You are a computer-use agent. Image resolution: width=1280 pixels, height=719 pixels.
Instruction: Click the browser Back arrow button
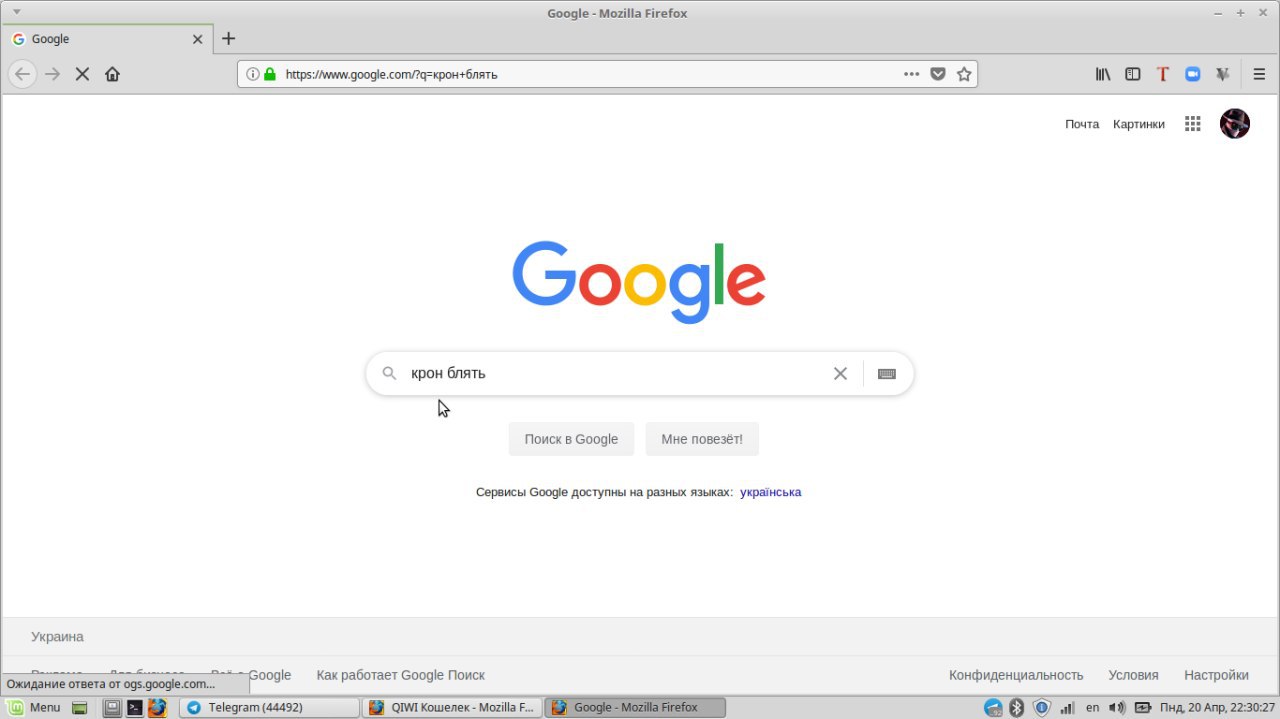[x=23, y=74]
